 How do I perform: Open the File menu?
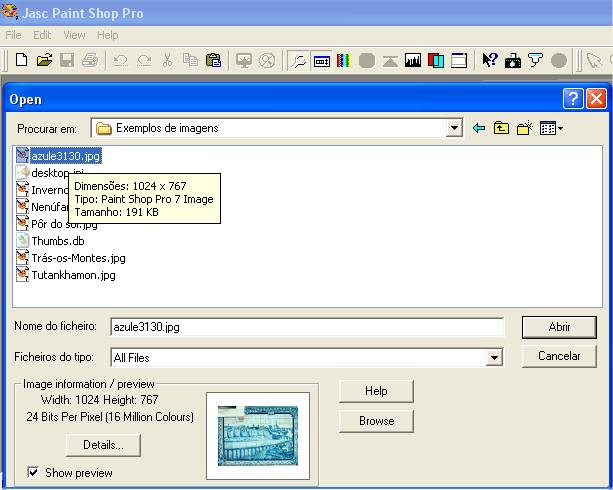tap(13, 35)
